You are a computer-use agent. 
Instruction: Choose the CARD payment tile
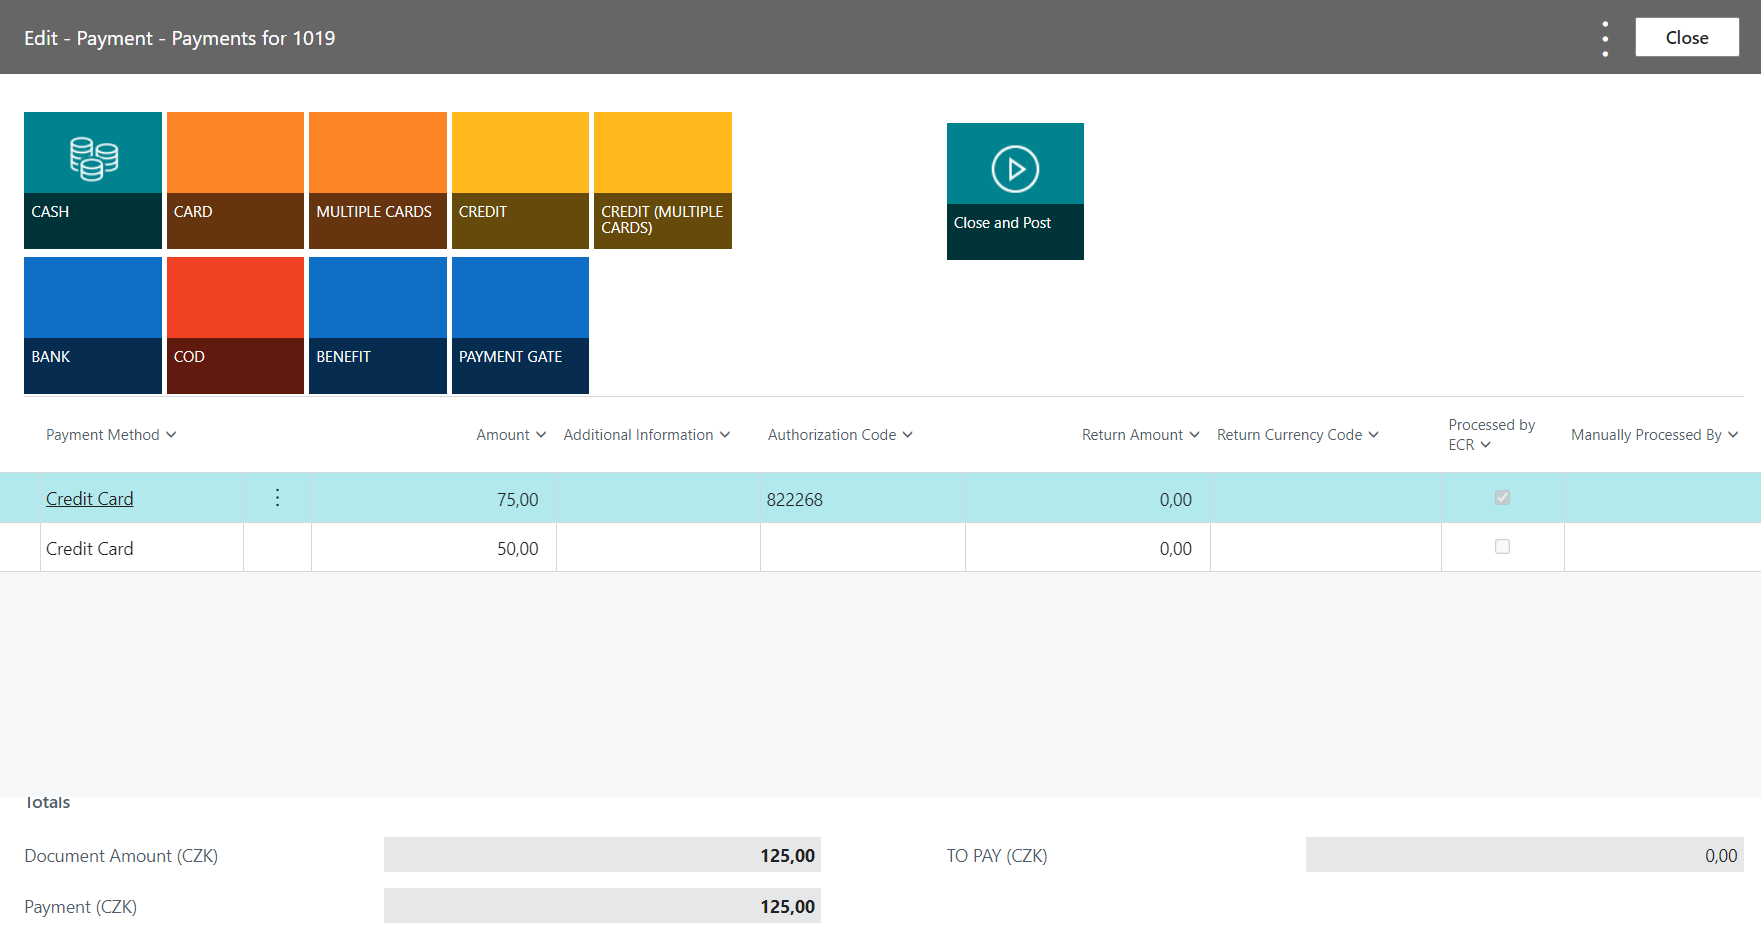(x=235, y=180)
